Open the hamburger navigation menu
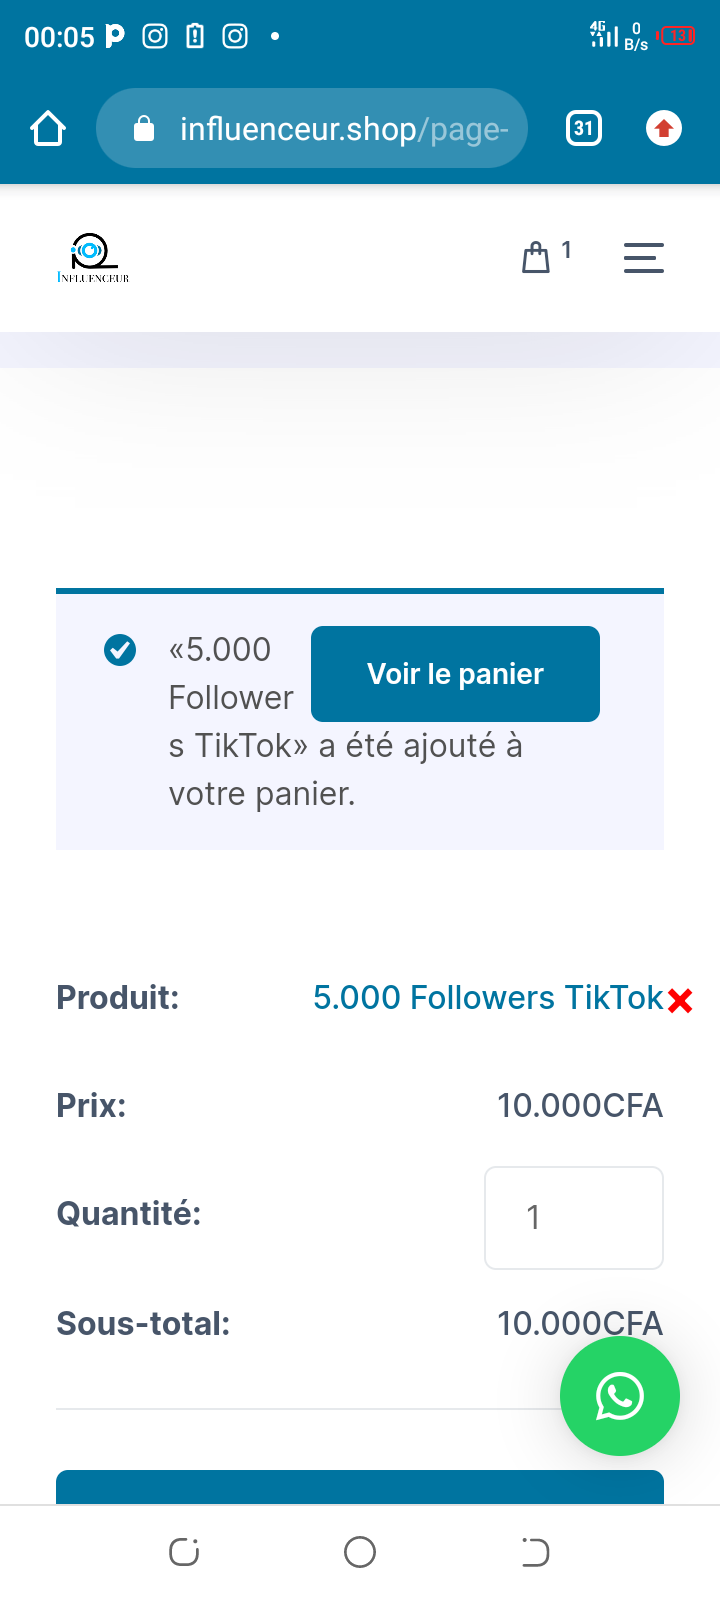 [643, 258]
